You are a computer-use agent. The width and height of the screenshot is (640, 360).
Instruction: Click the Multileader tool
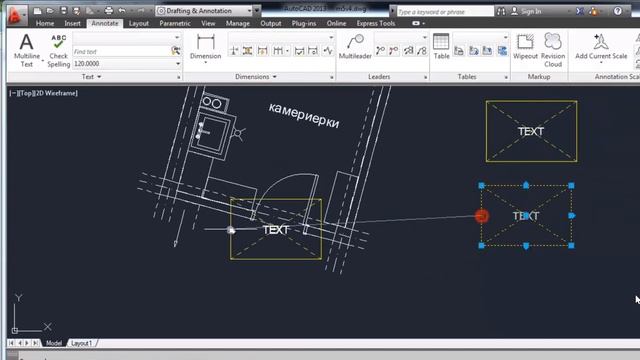pyautogui.click(x=355, y=47)
